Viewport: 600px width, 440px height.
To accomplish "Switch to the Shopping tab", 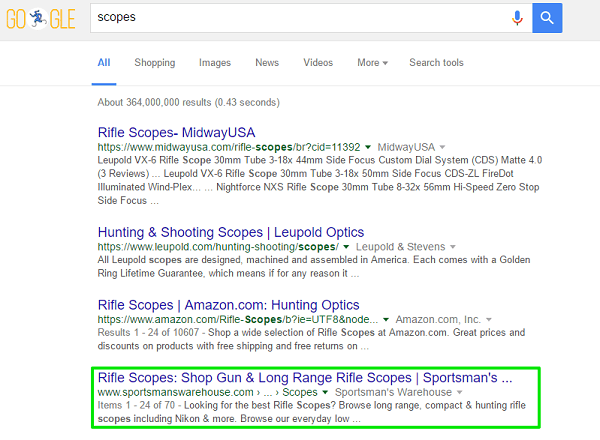I will click(155, 62).
